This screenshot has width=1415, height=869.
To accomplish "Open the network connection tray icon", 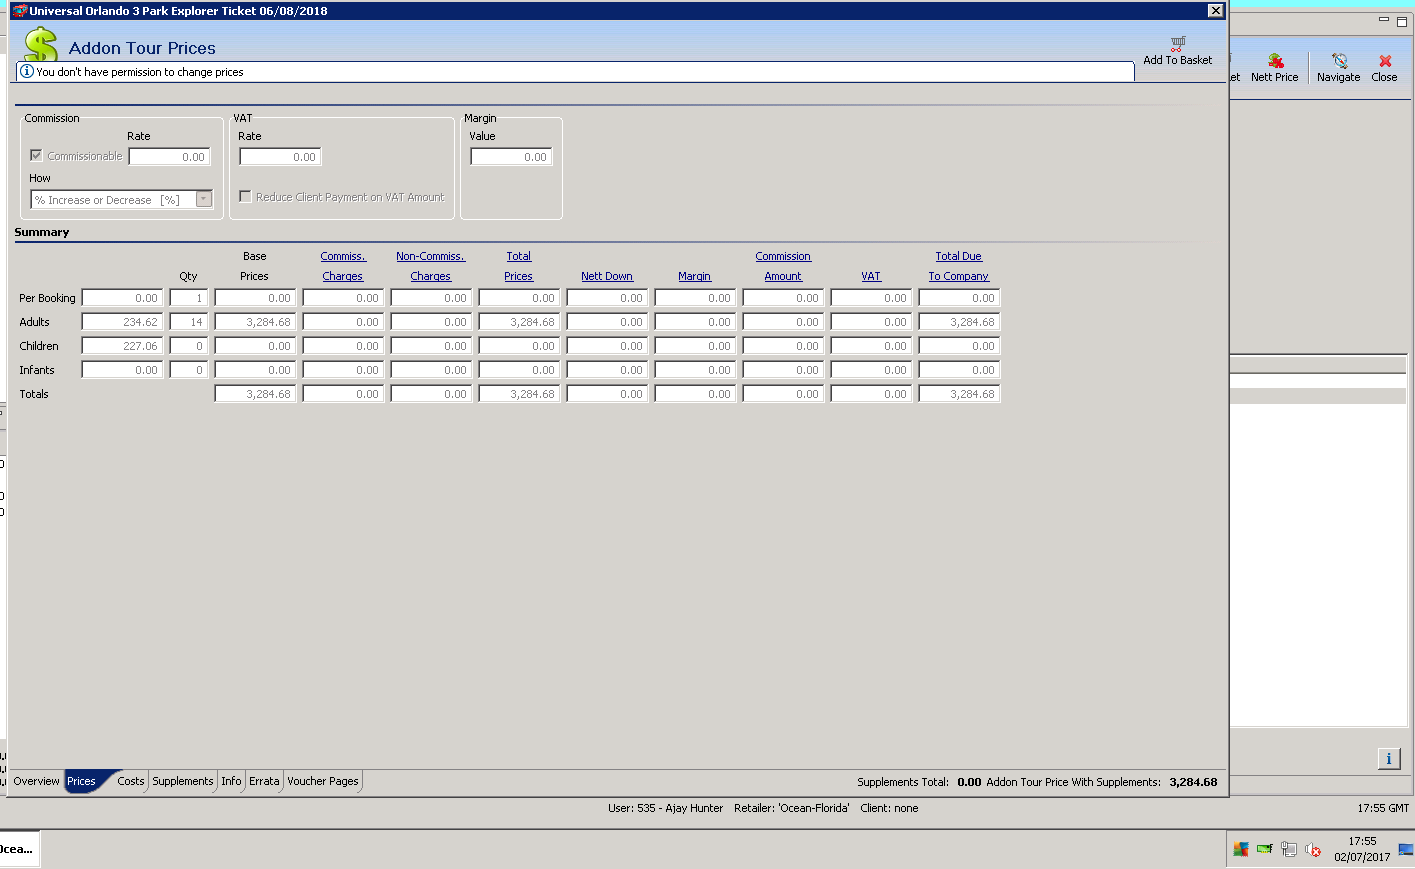I will pyautogui.click(x=1289, y=849).
